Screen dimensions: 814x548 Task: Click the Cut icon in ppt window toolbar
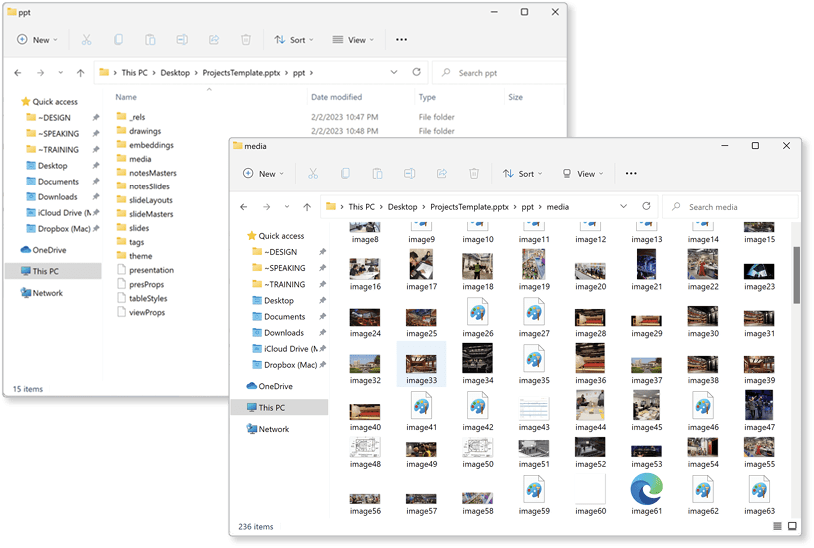click(x=86, y=39)
